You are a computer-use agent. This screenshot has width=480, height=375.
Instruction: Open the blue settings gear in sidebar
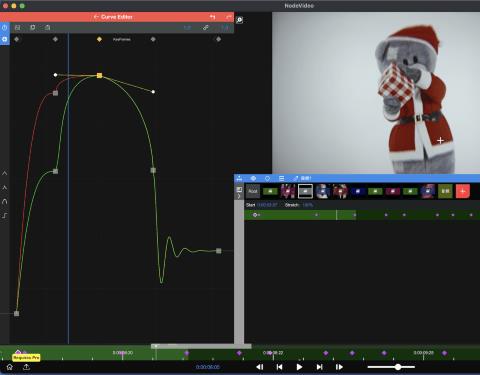coord(5,39)
